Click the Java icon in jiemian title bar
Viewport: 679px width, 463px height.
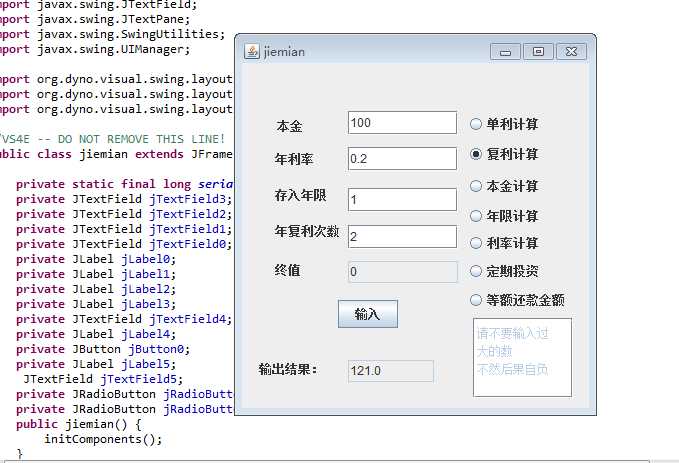point(252,52)
